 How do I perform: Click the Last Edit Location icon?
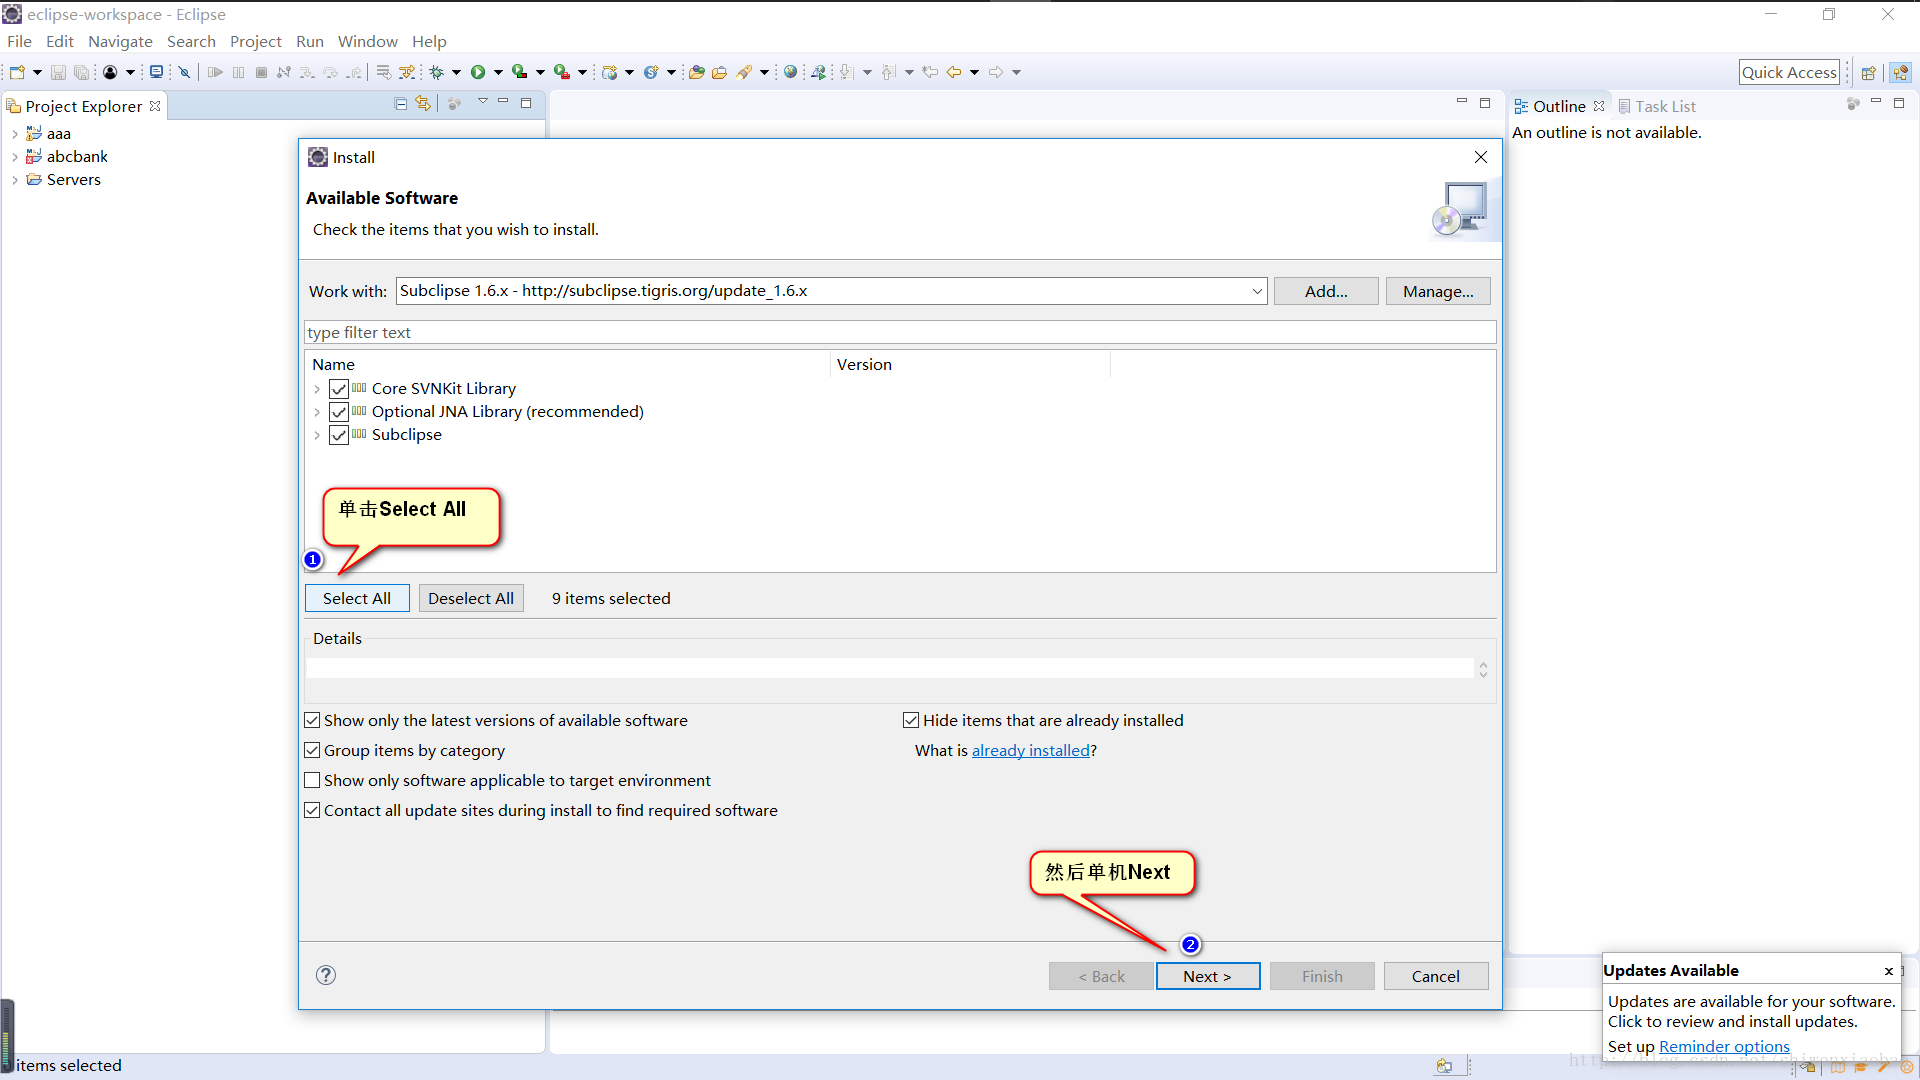930,72
